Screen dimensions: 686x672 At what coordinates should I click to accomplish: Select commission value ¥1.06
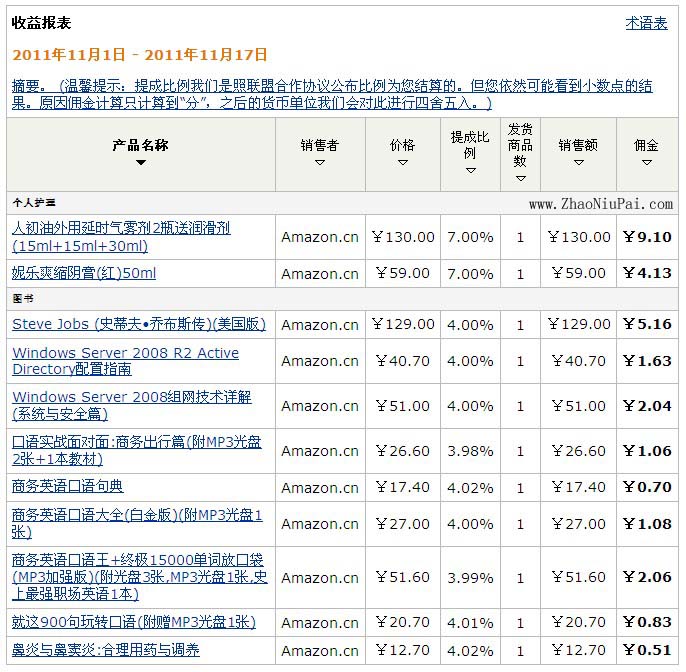(647, 451)
